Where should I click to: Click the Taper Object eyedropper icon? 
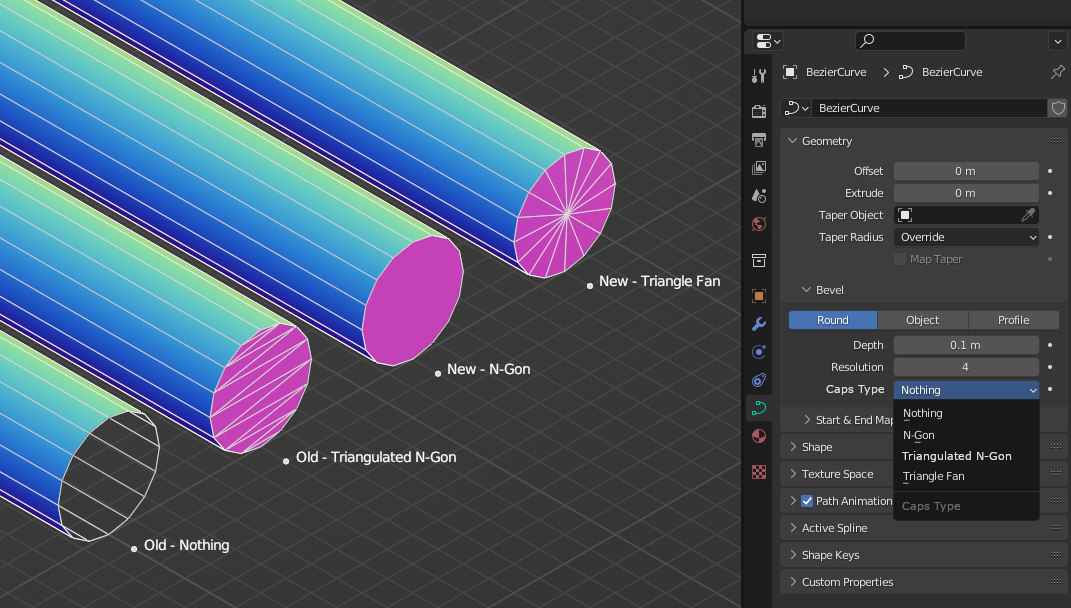click(x=1027, y=215)
